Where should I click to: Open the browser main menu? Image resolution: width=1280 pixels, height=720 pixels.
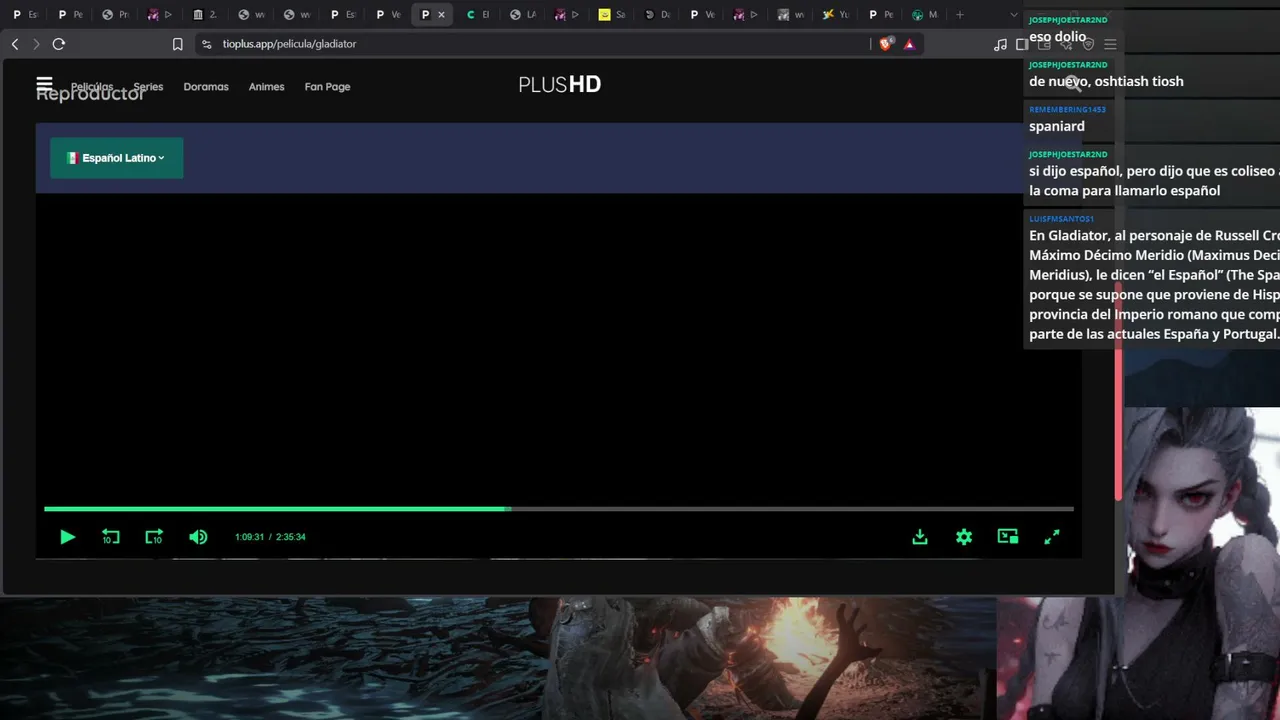coord(1110,44)
